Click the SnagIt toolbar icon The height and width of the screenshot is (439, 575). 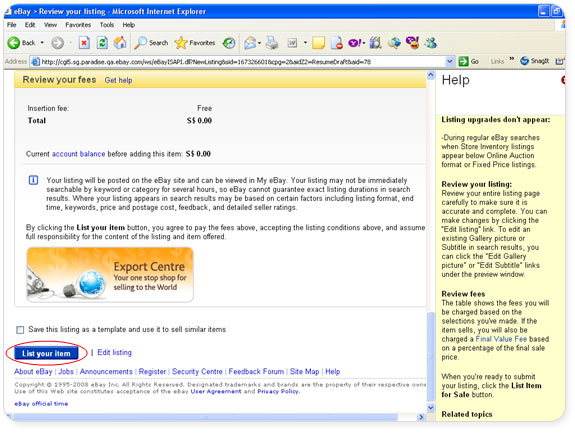click(x=534, y=61)
